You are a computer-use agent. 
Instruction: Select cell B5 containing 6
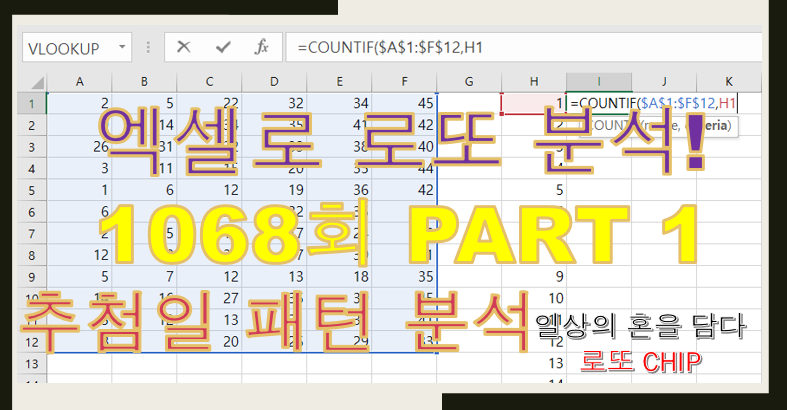(x=144, y=190)
